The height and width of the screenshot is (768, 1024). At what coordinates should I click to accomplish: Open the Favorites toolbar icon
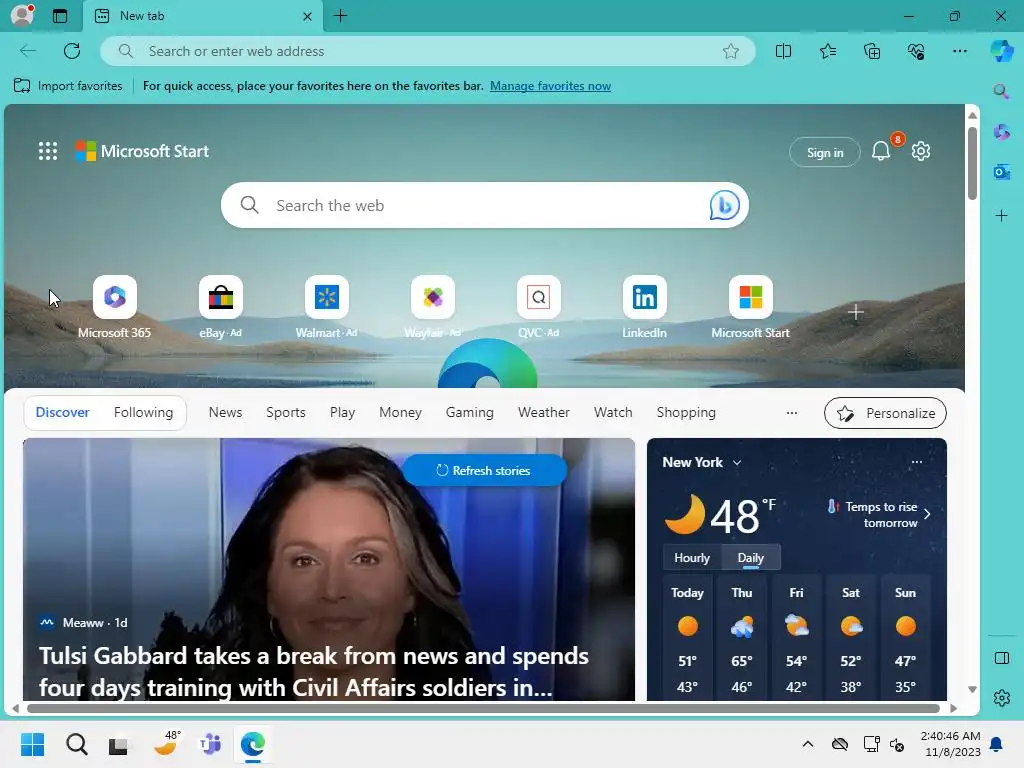point(827,51)
